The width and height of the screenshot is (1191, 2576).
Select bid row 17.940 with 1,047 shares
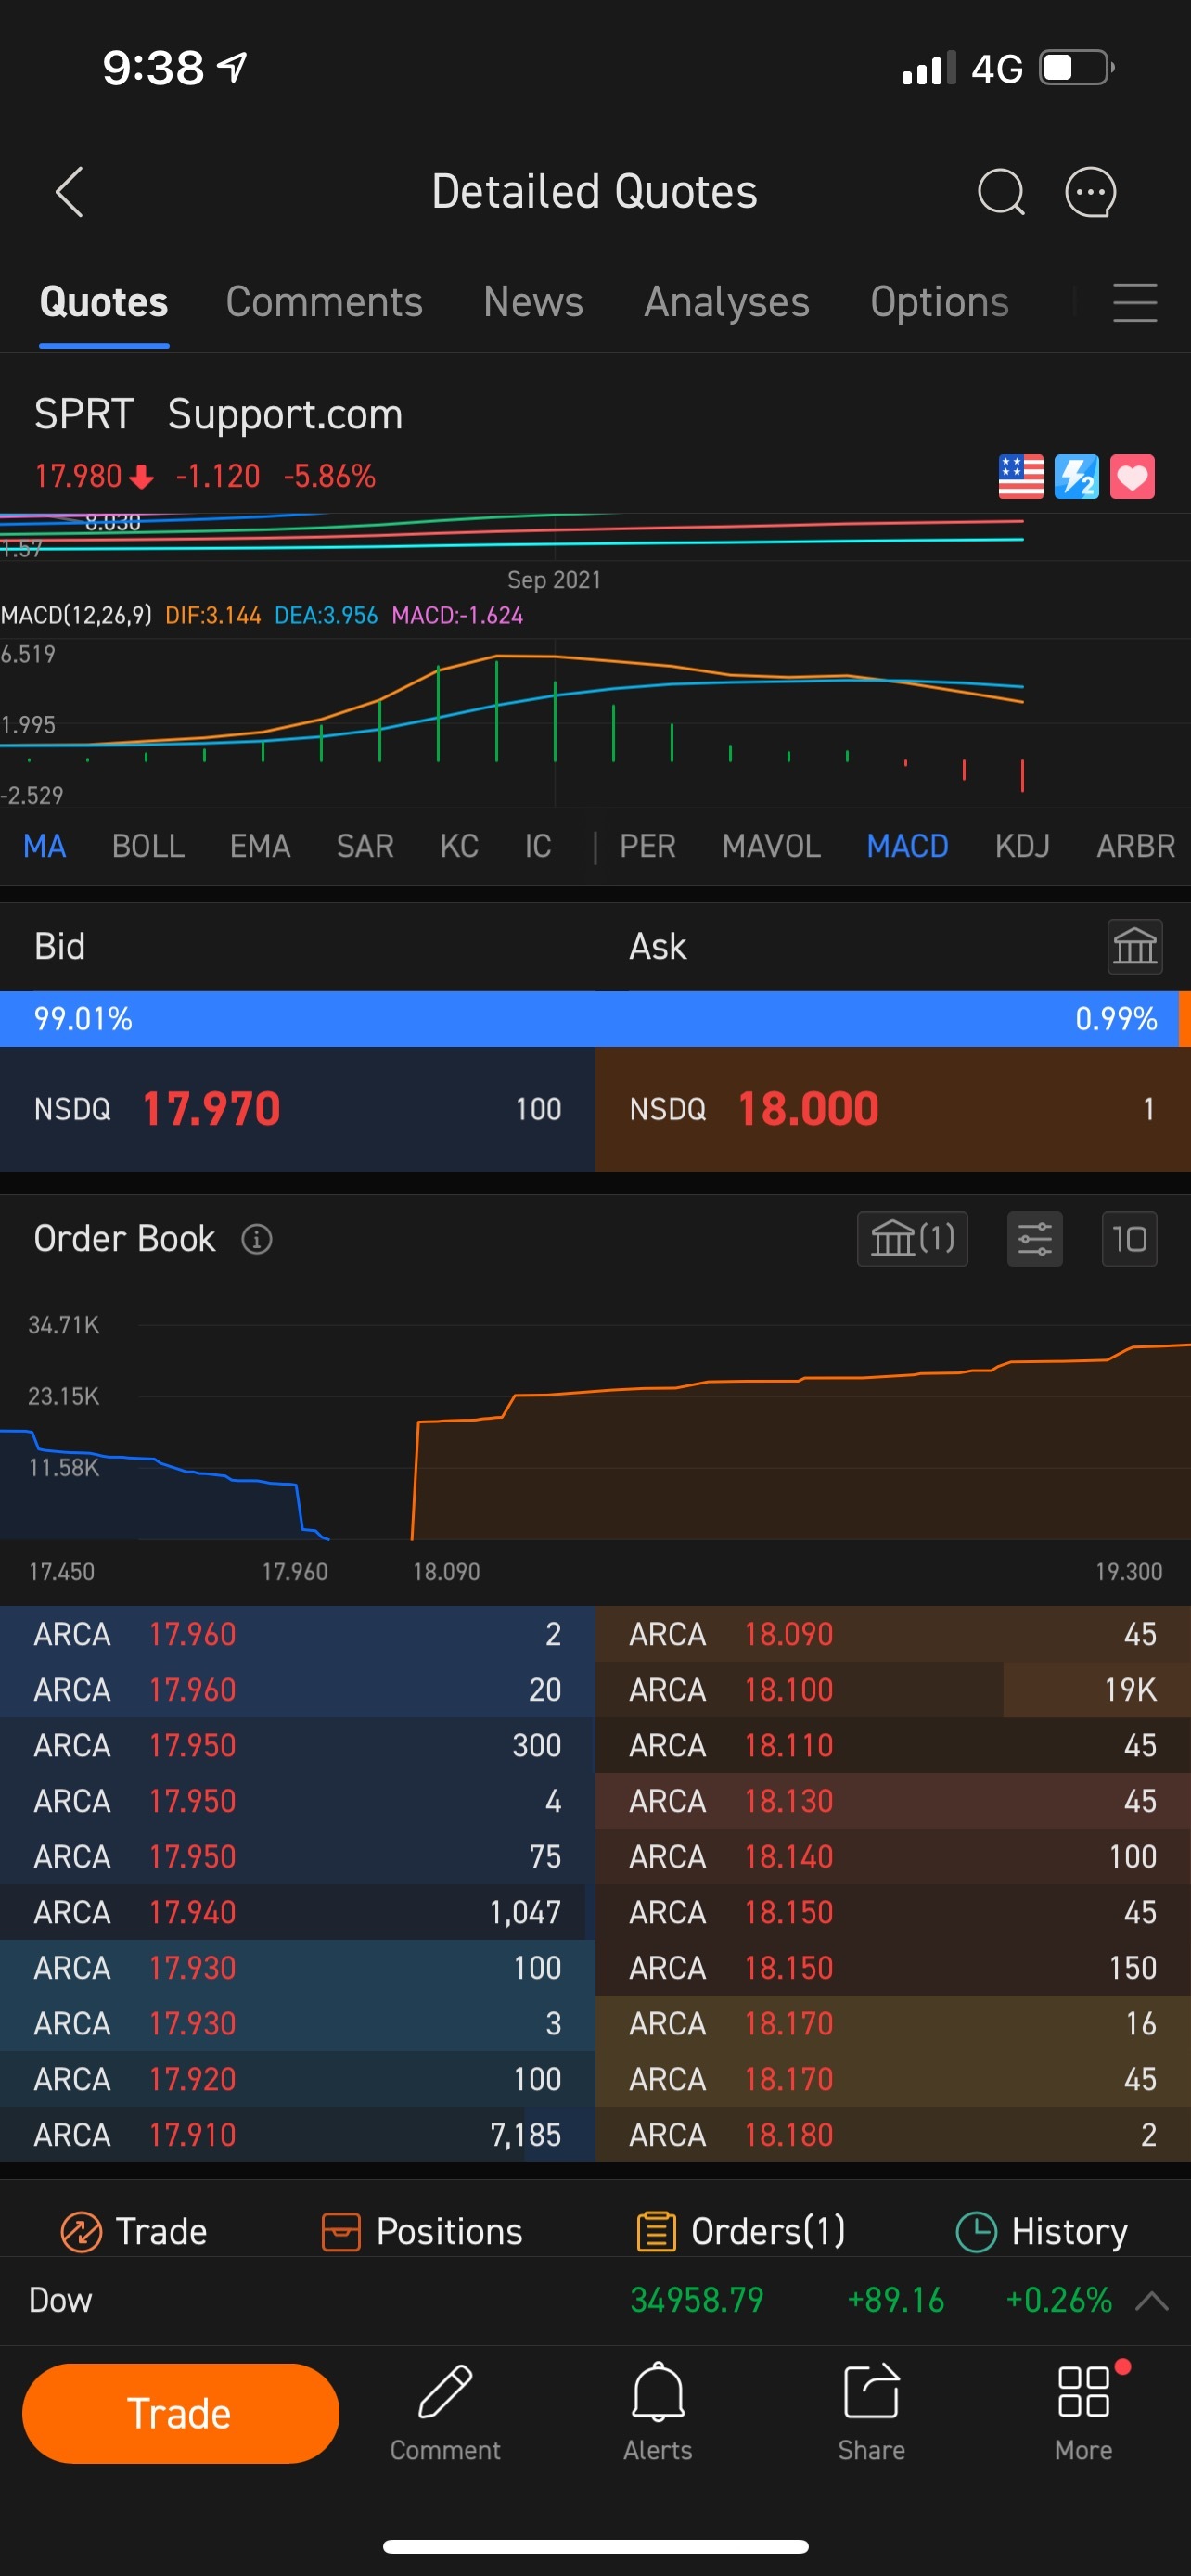pyautogui.click(x=297, y=1912)
